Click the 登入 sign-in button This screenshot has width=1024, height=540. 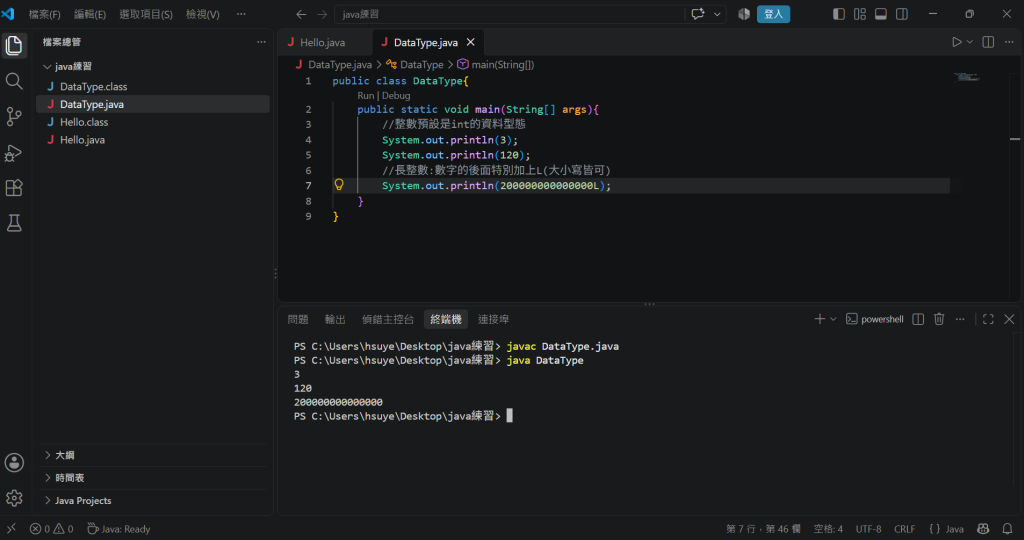coord(773,14)
